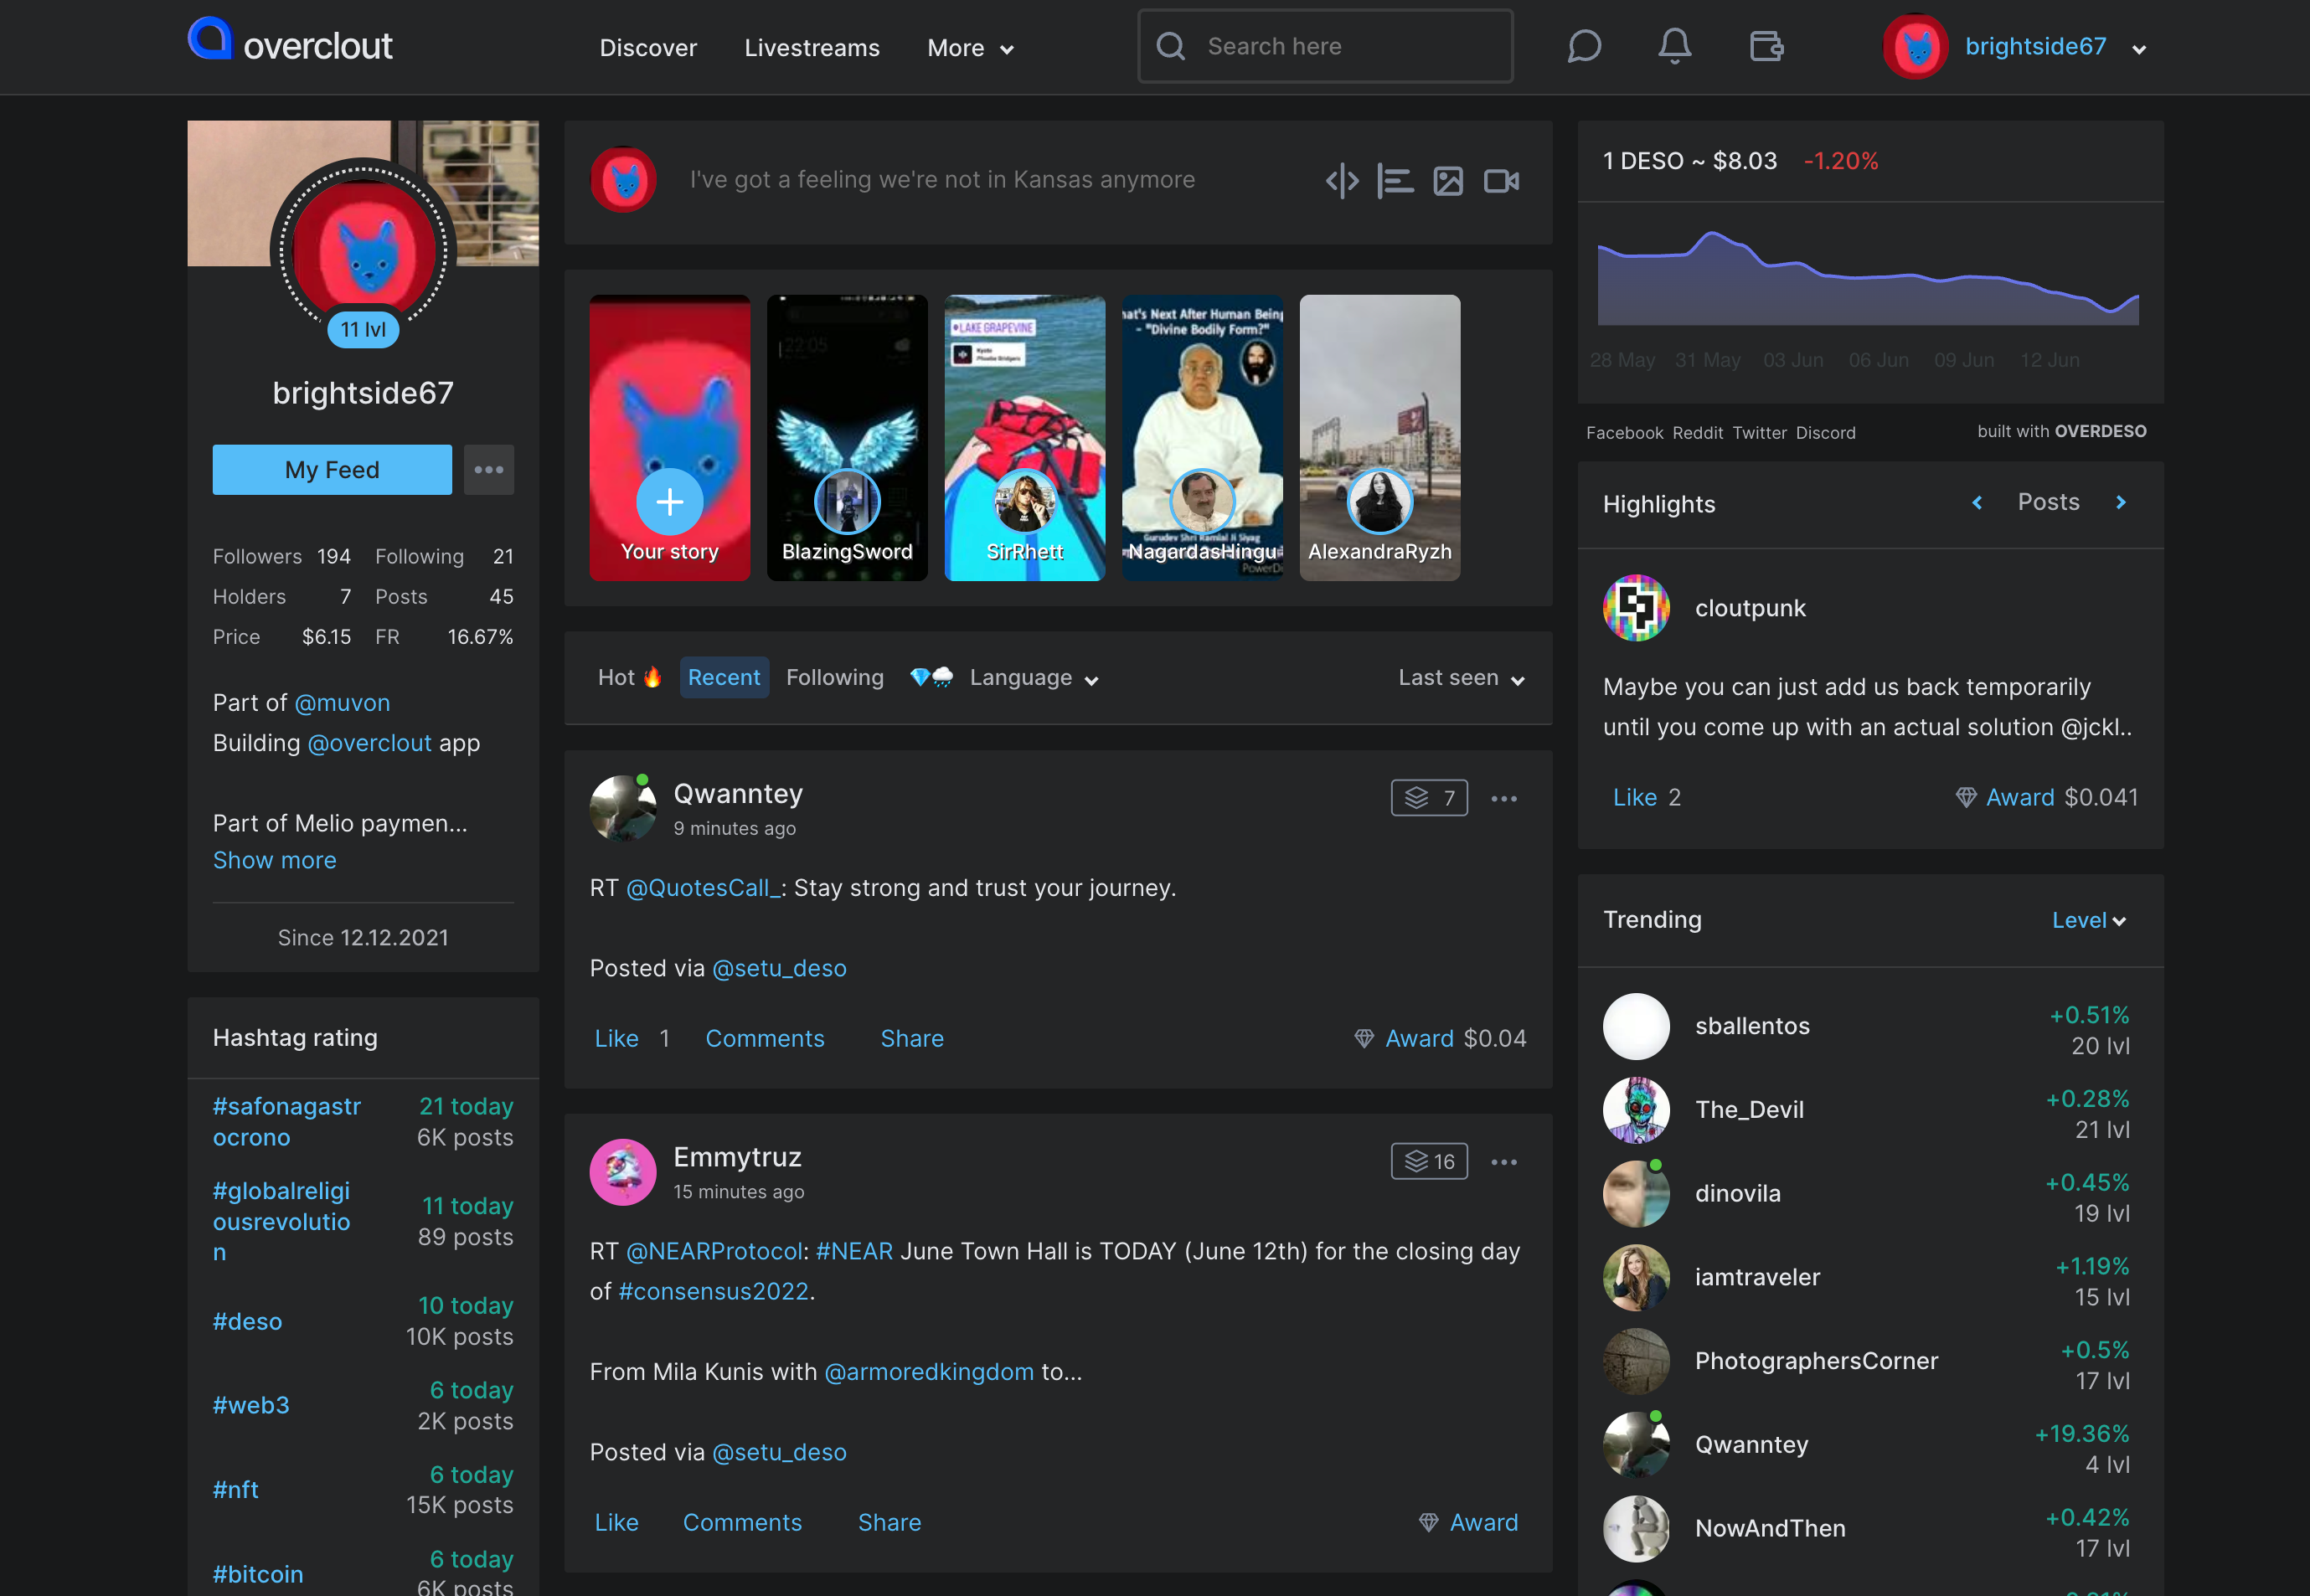The height and width of the screenshot is (1596, 2310).
Task: Open the wallet icon
Action: click(x=1766, y=46)
